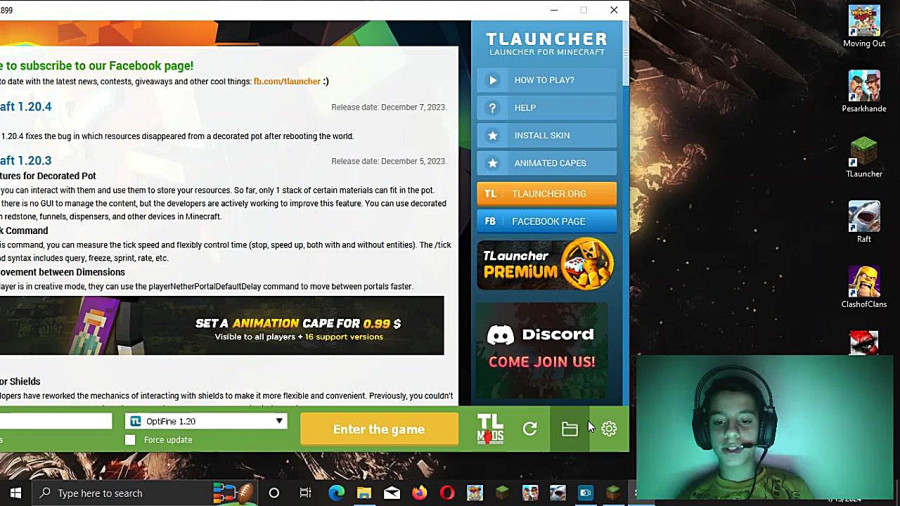Open Raft desktop shortcut

pos(864,221)
